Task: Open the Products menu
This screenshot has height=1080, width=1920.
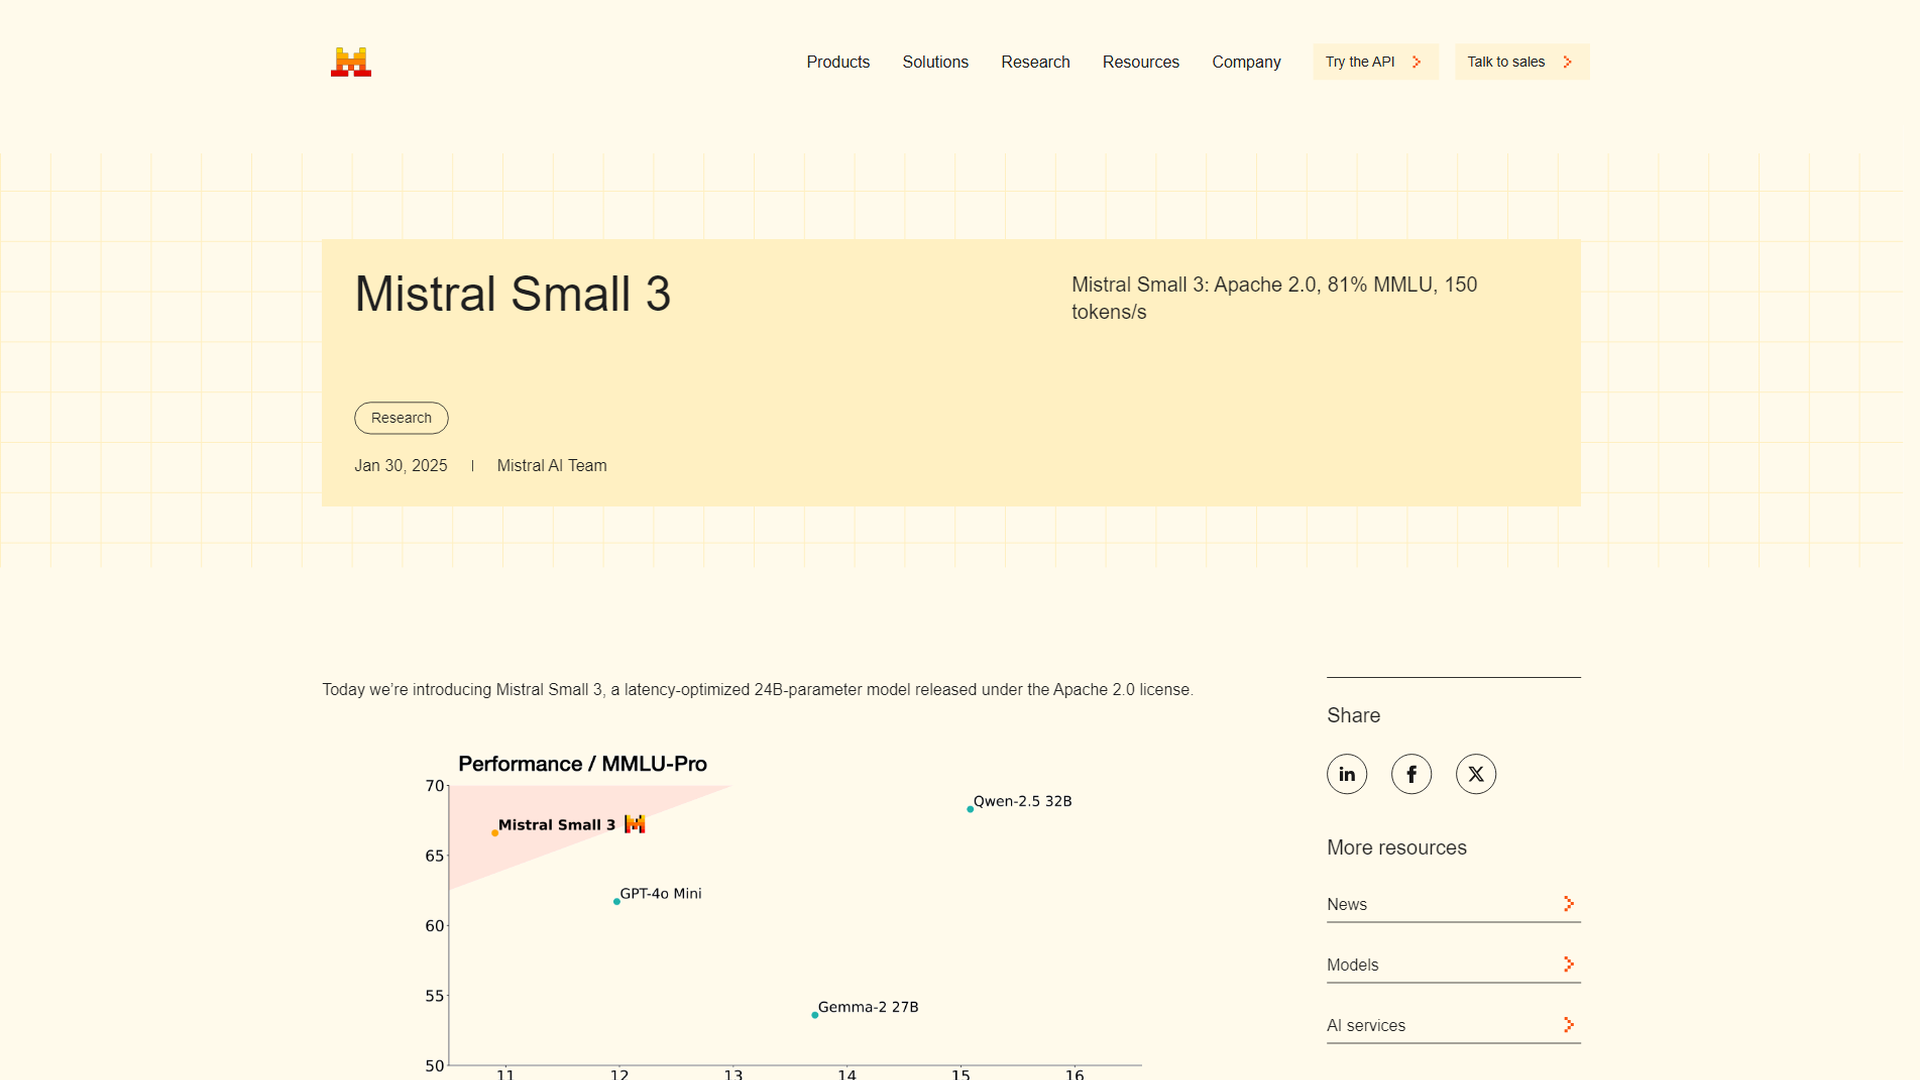Action: pos(838,62)
